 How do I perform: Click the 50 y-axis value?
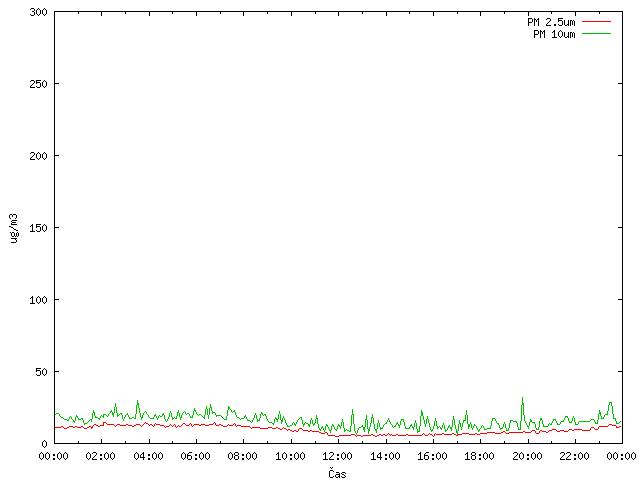click(41, 372)
